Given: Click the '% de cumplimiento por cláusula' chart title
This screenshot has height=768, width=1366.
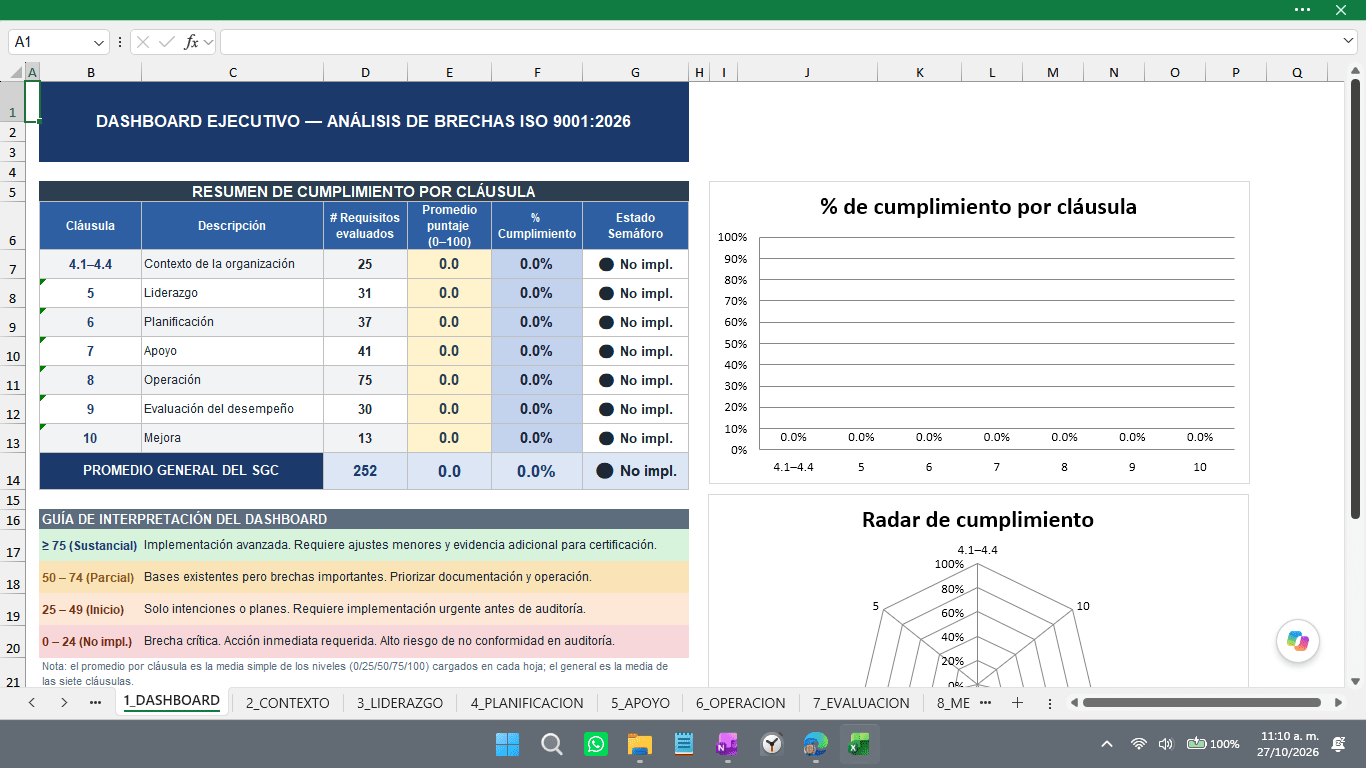Looking at the screenshot, I should point(978,207).
